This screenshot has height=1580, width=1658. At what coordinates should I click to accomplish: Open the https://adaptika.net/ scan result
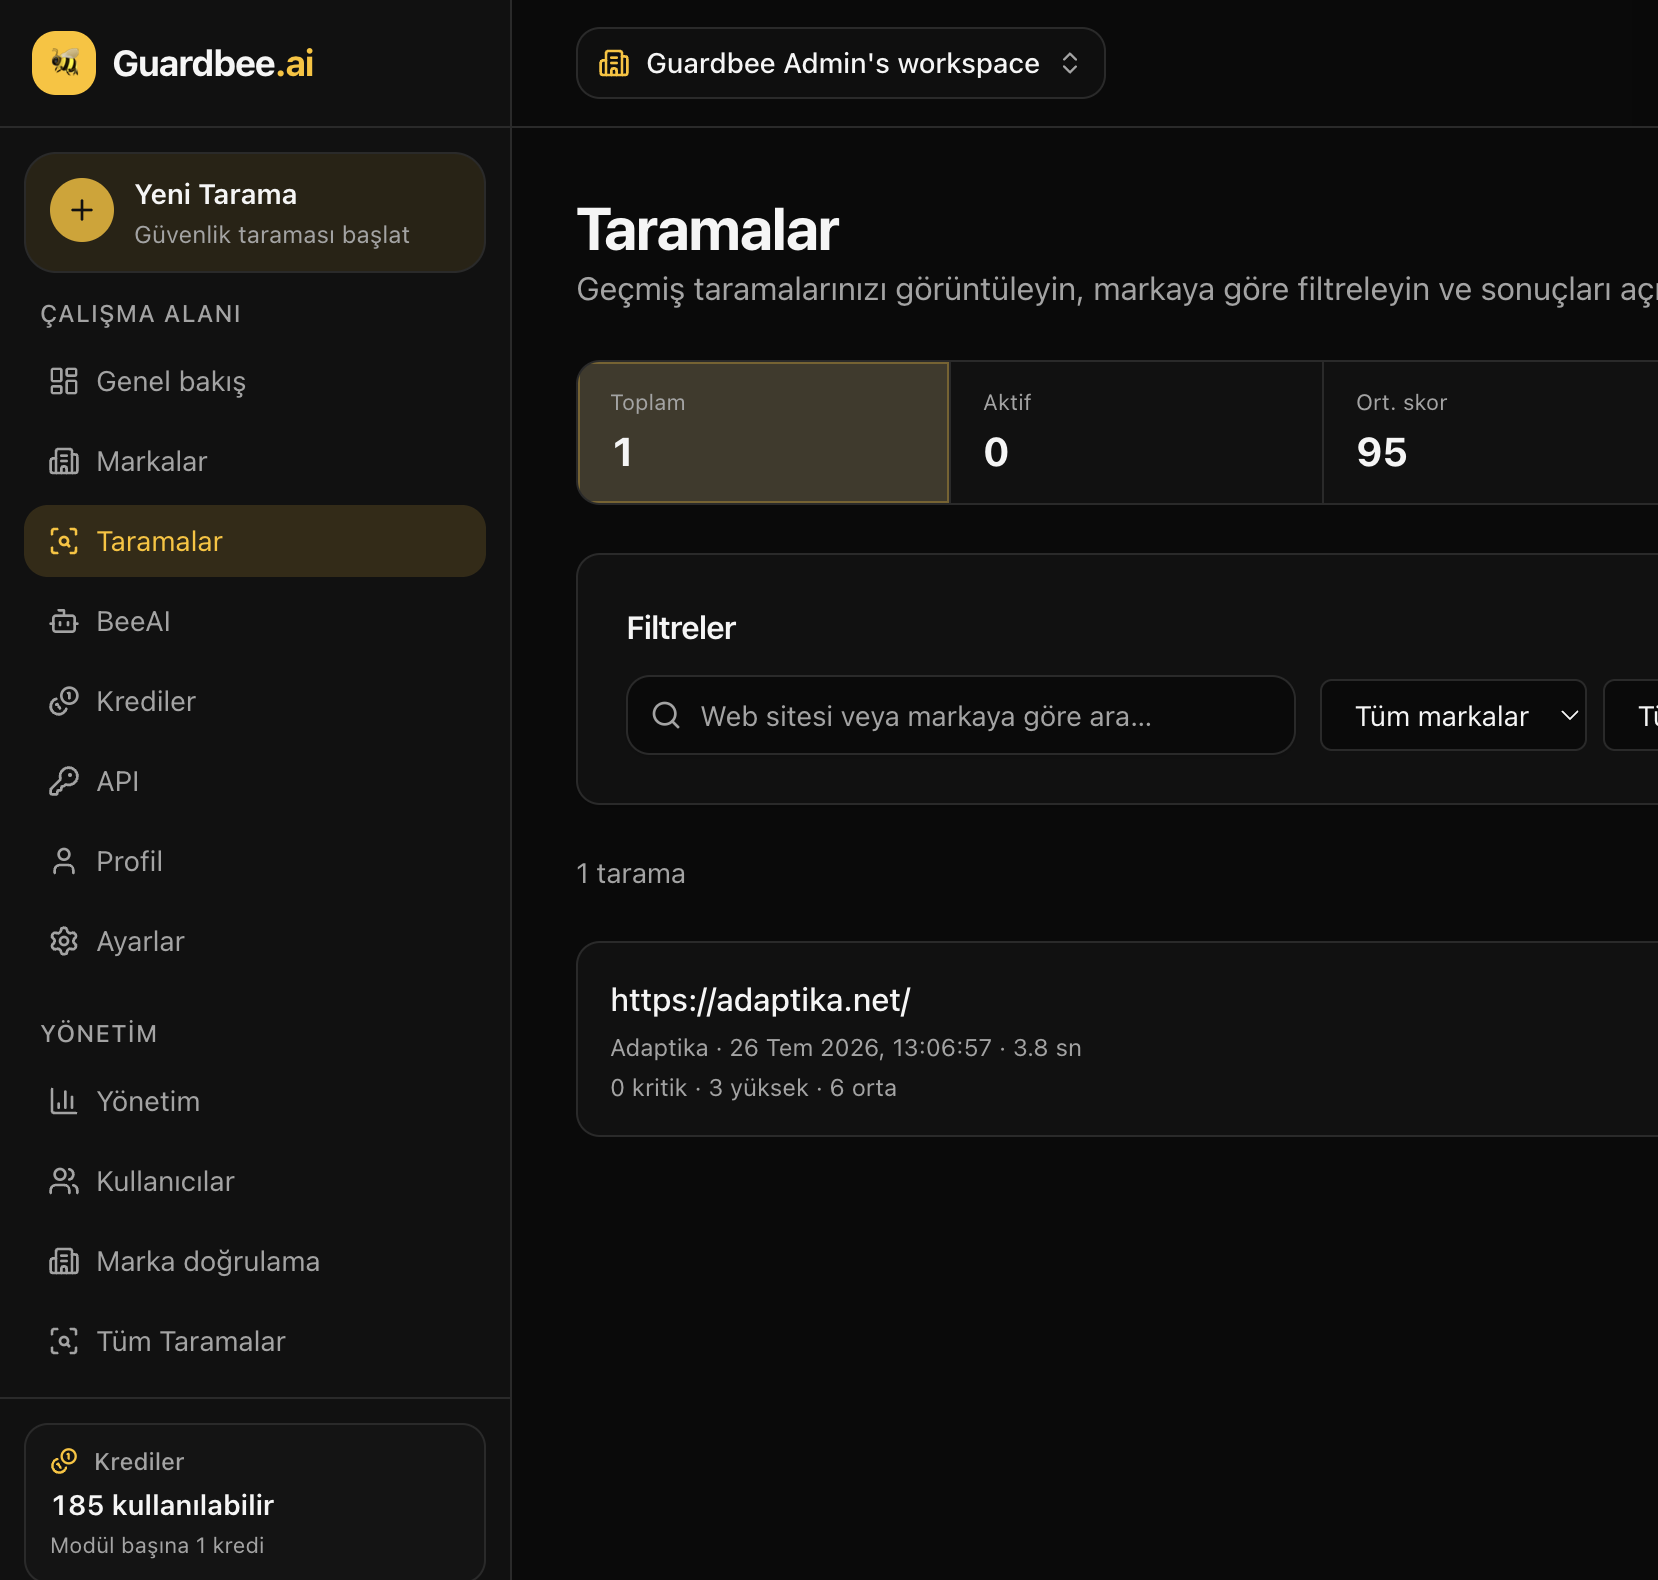pos(1117,1039)
